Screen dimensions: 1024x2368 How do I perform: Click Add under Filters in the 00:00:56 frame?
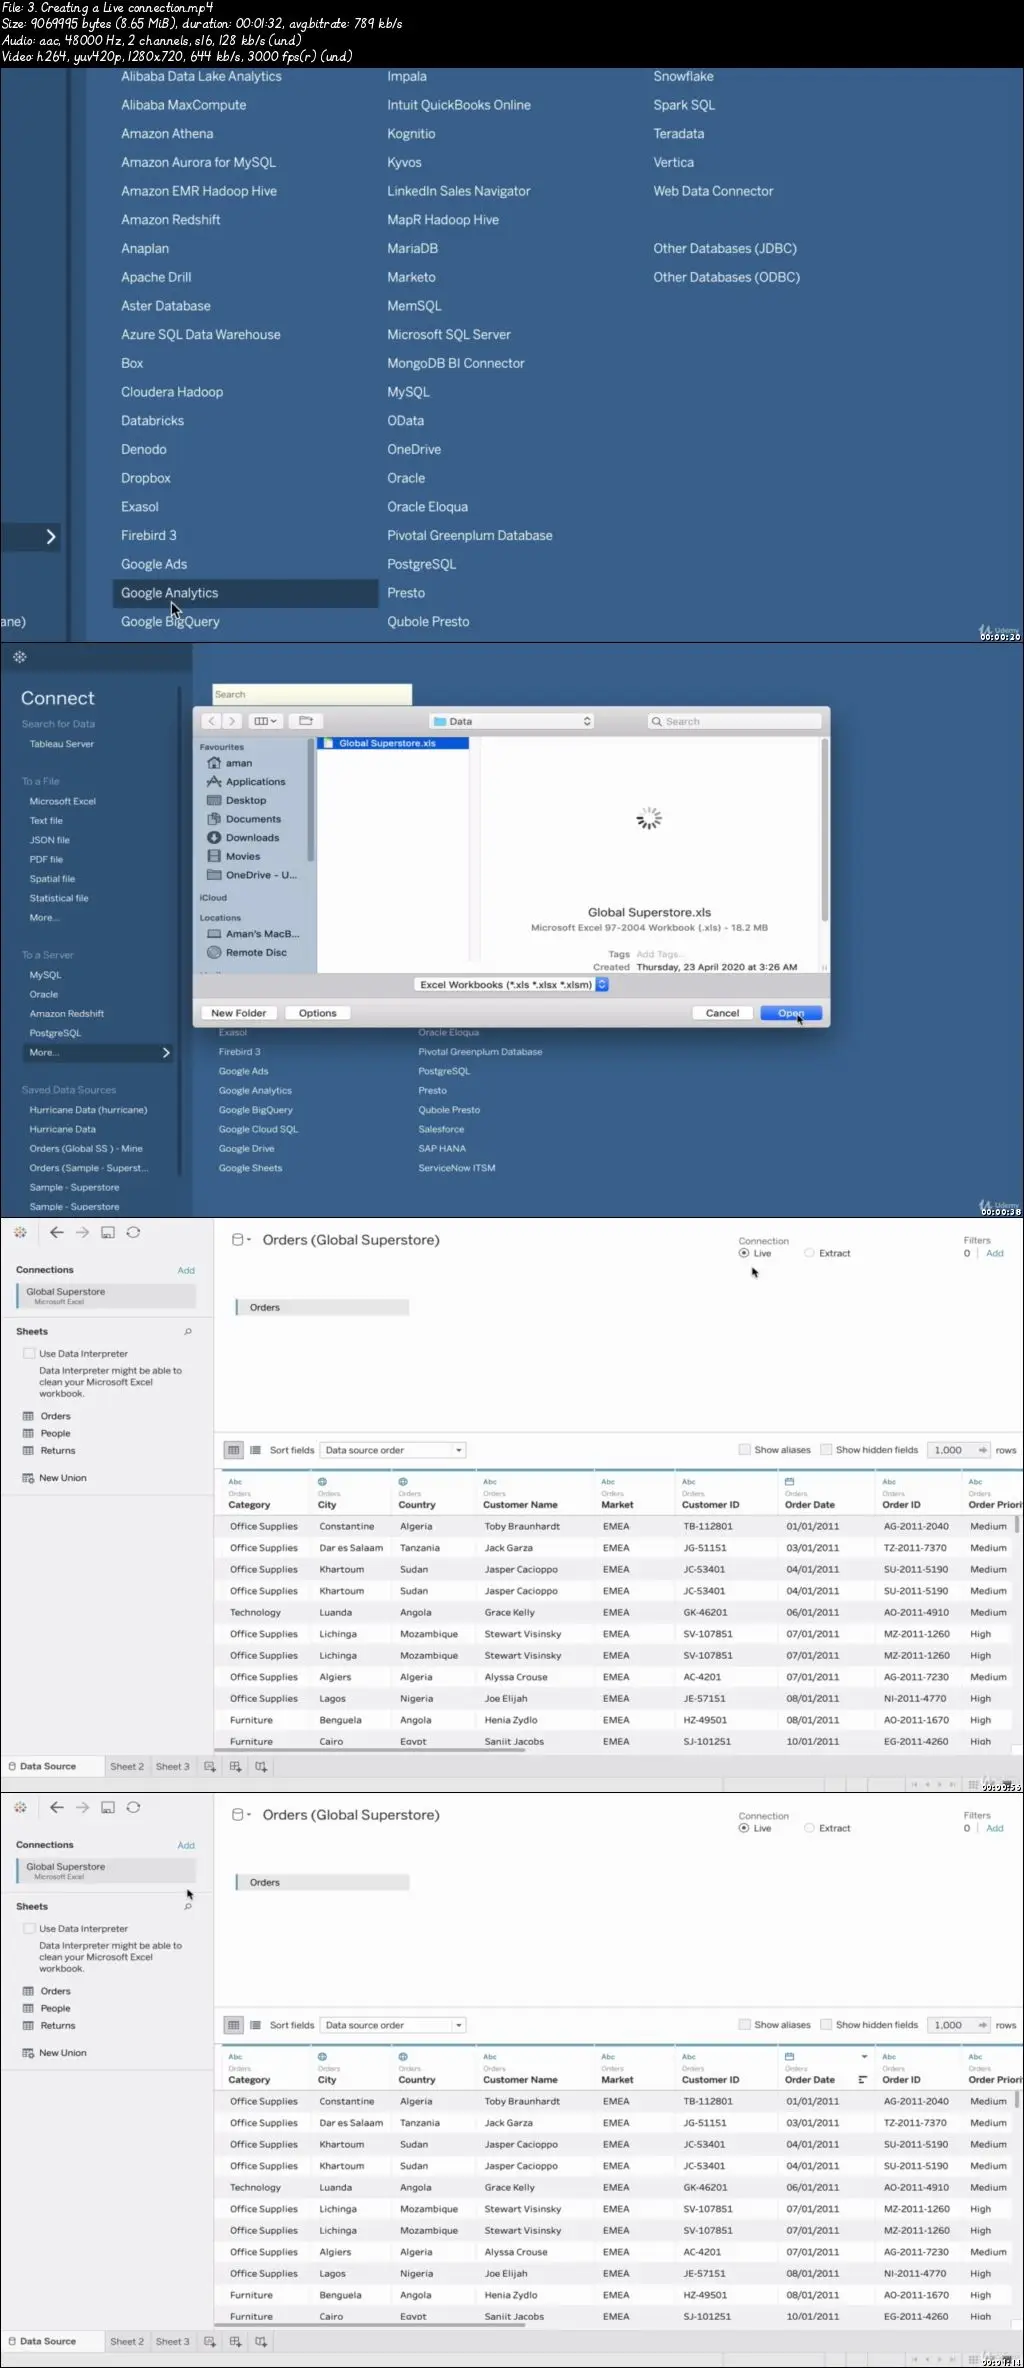click(x=995, y=1253)
